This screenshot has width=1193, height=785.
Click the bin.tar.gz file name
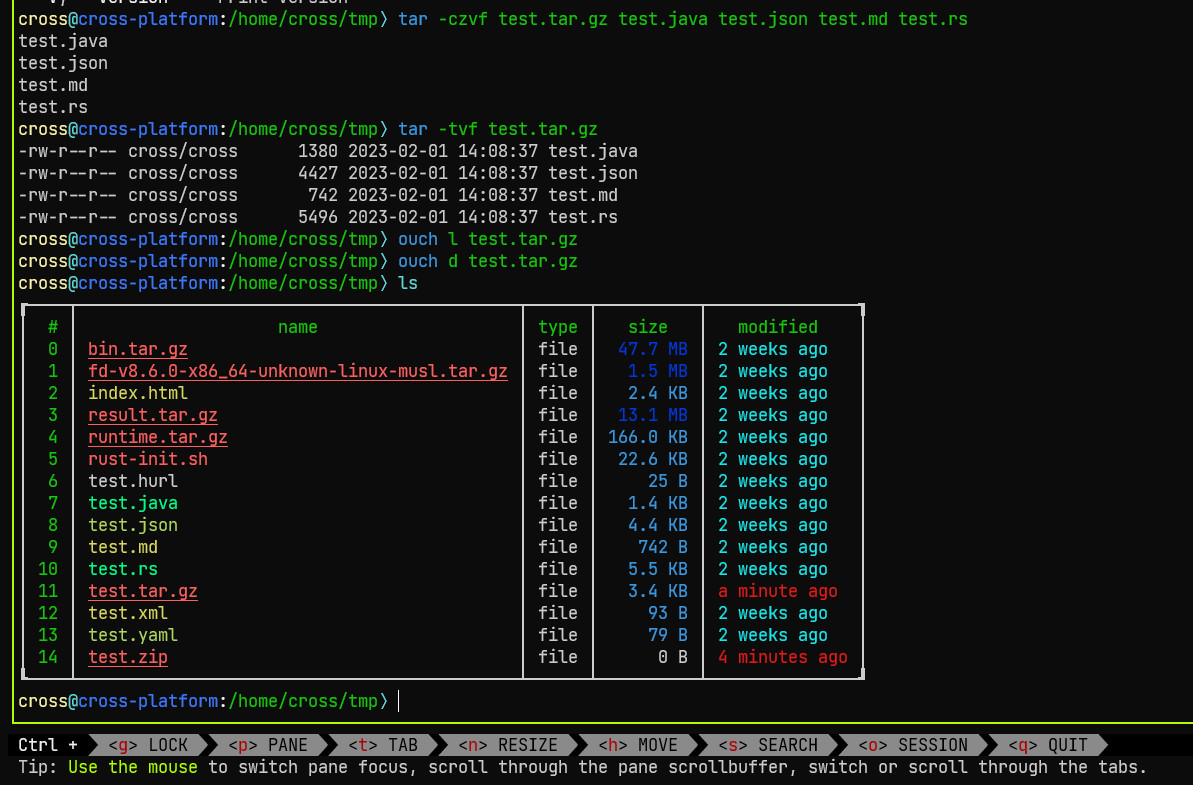point(138,349)
